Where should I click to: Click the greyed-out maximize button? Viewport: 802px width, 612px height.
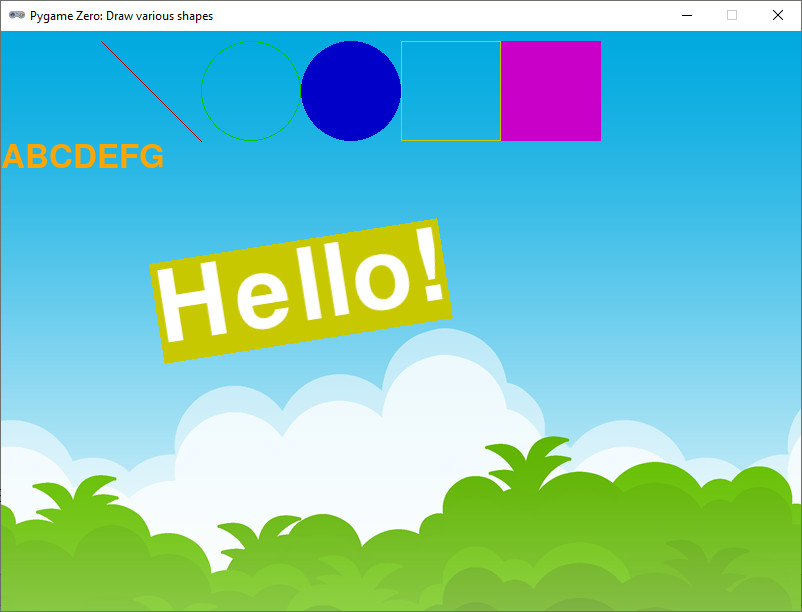(732, 16)
